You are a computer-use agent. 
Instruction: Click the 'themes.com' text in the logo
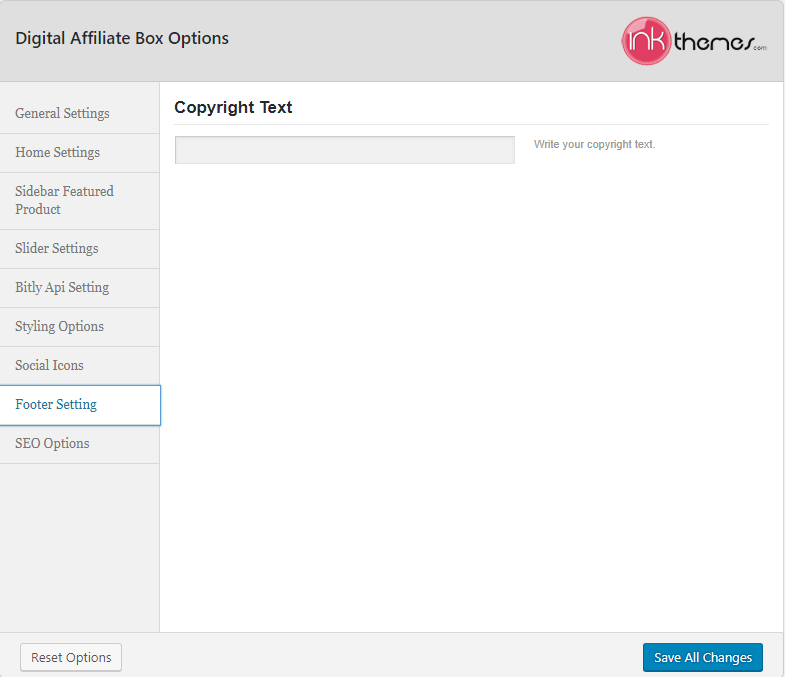pos(719,42)
